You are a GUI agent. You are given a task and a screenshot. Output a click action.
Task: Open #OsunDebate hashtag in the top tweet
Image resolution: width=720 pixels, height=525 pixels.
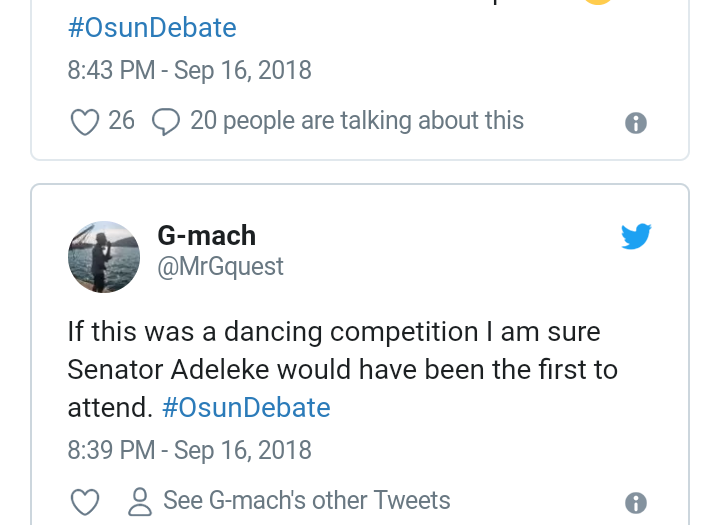coord(152,28)
